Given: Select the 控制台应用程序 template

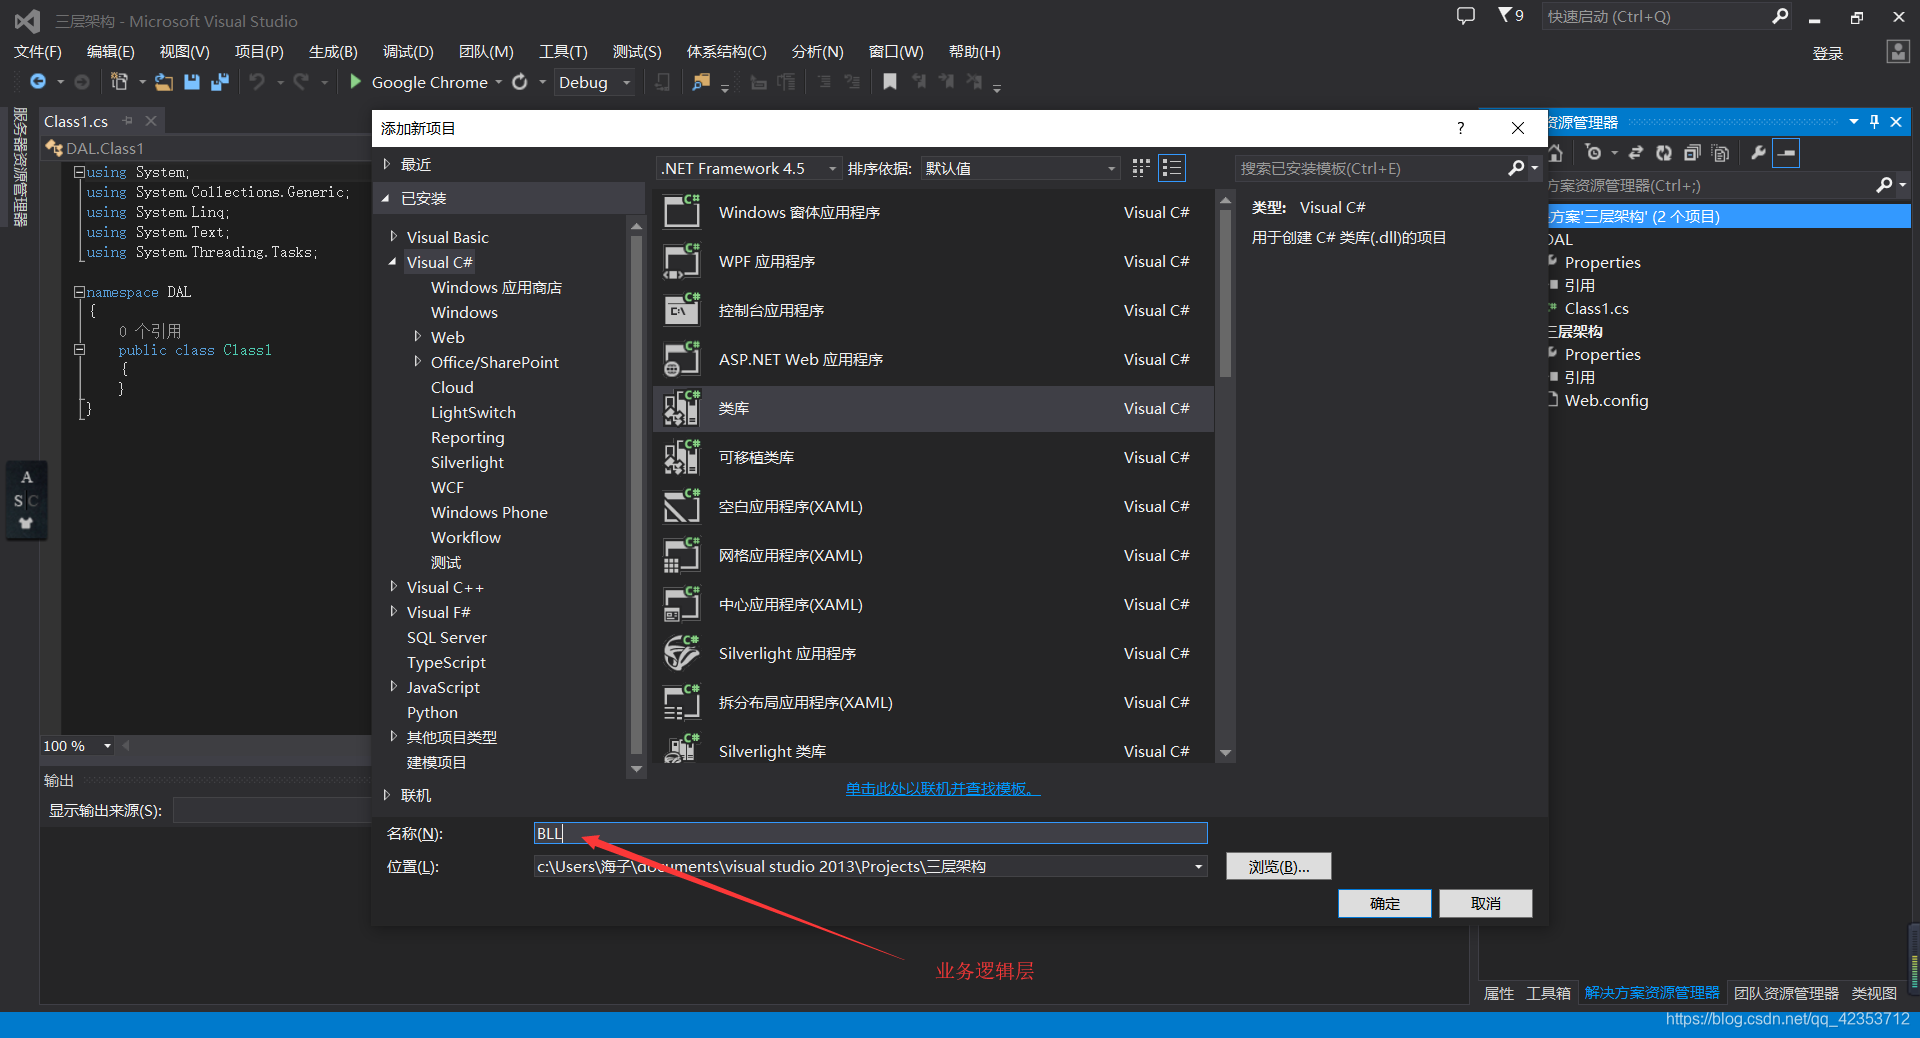Looking at the screenshot, I should (933, 310).
